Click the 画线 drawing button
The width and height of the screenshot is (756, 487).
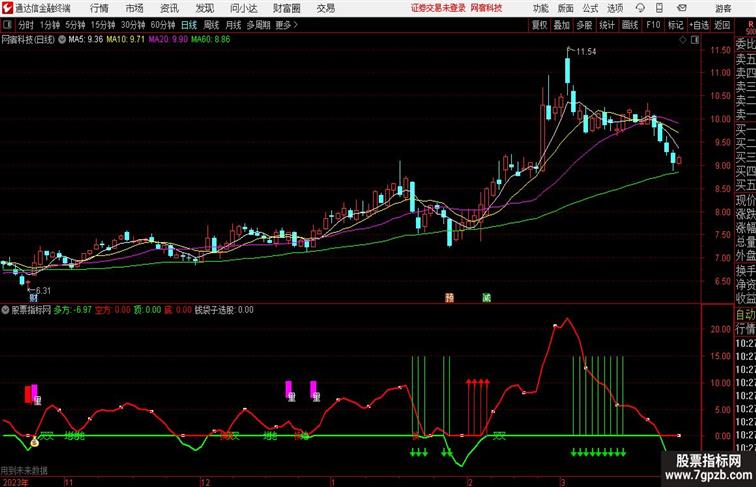pos(630,25)
